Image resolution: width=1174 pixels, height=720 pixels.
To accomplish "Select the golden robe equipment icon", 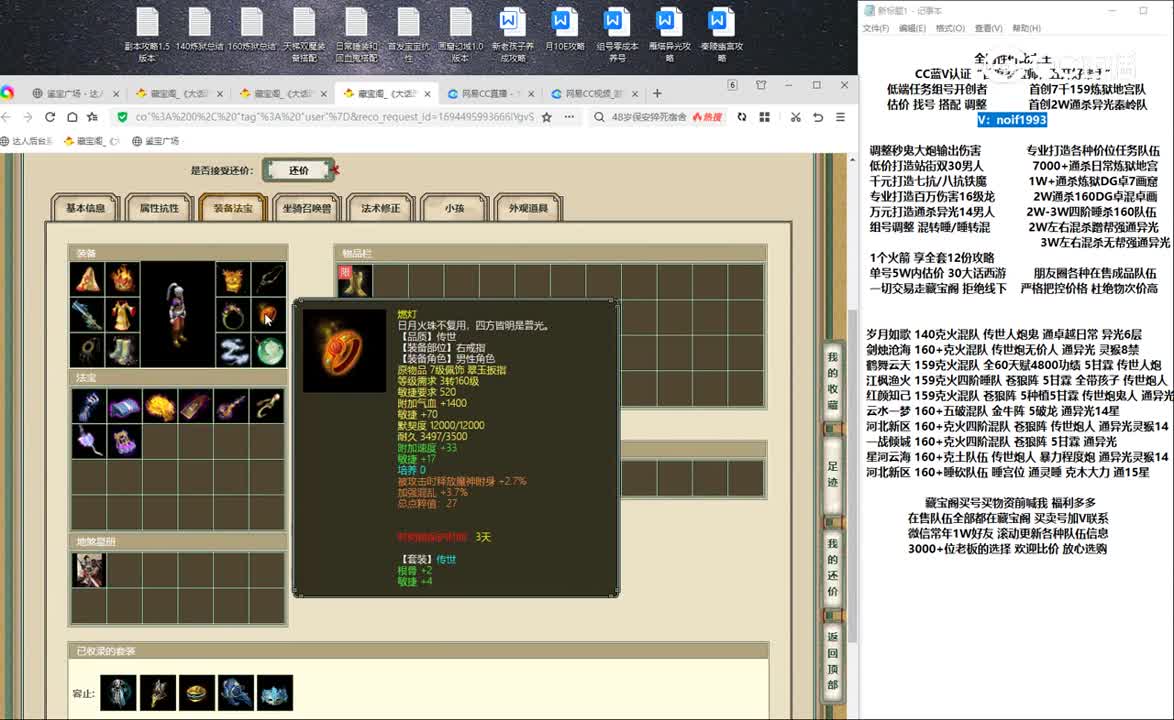I will click(x=122, y=315).
